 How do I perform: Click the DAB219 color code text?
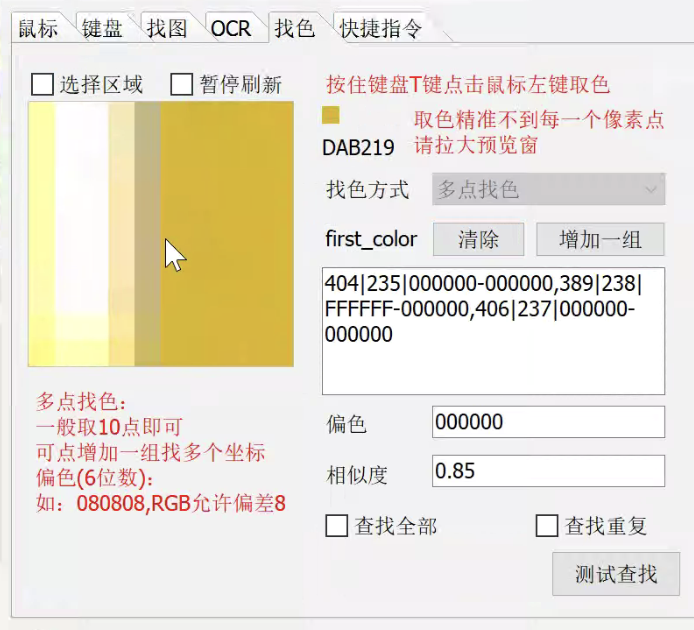pyautogui.click(x=358, y=147)
